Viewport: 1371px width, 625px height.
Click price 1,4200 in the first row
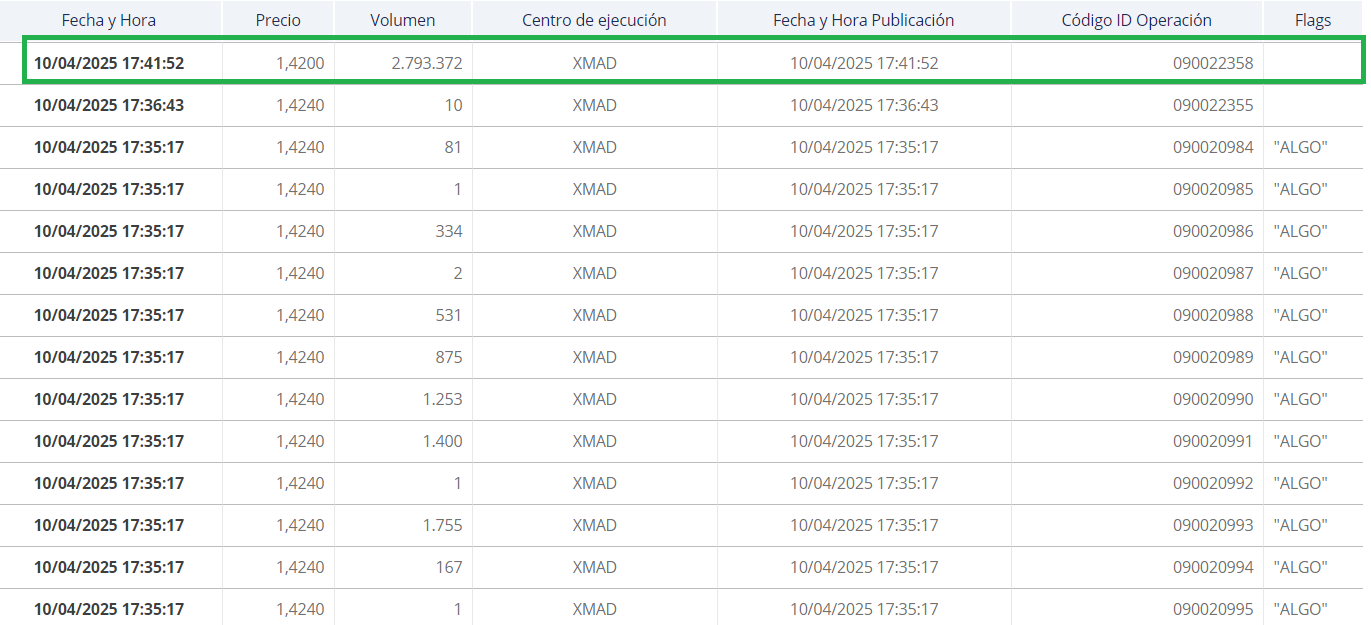pyautogui.click(x=300, y=63)
